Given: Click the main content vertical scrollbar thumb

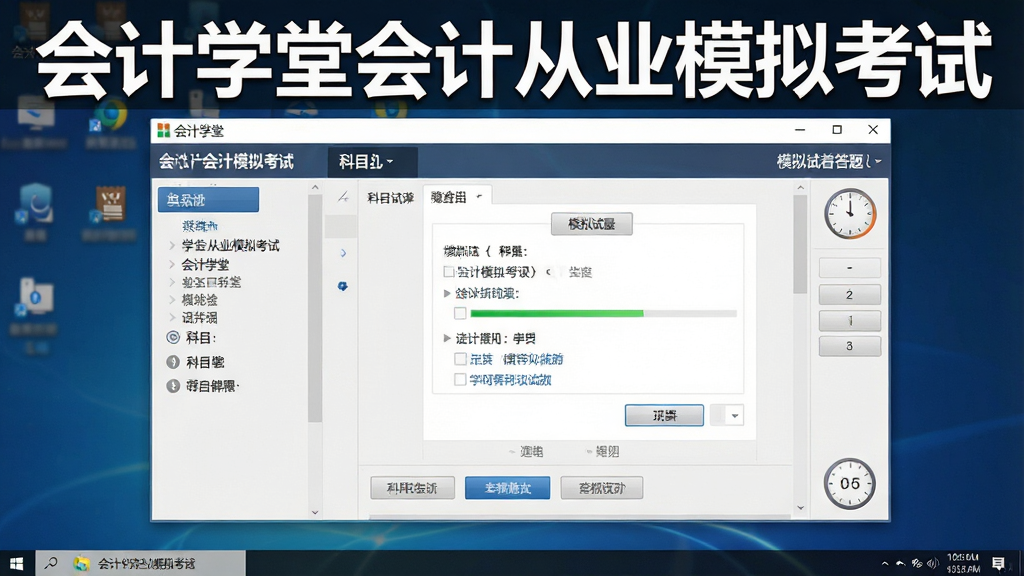Looking at the screenshot, I should tap(800, 244).
